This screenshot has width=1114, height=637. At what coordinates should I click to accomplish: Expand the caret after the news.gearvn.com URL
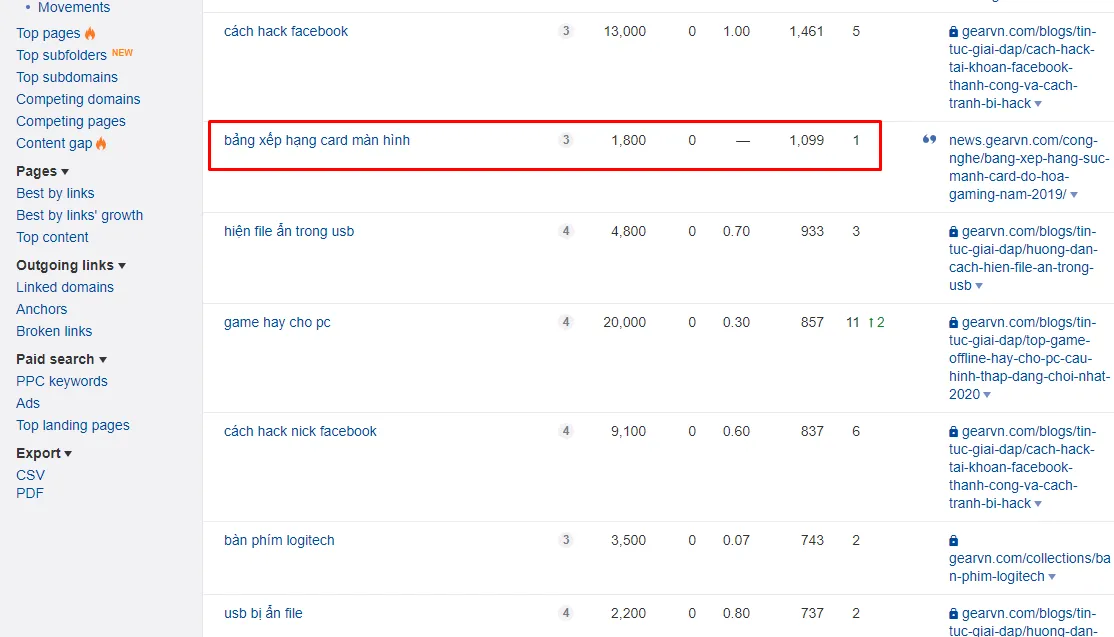pyautogui.click(x=1073, y=195)
